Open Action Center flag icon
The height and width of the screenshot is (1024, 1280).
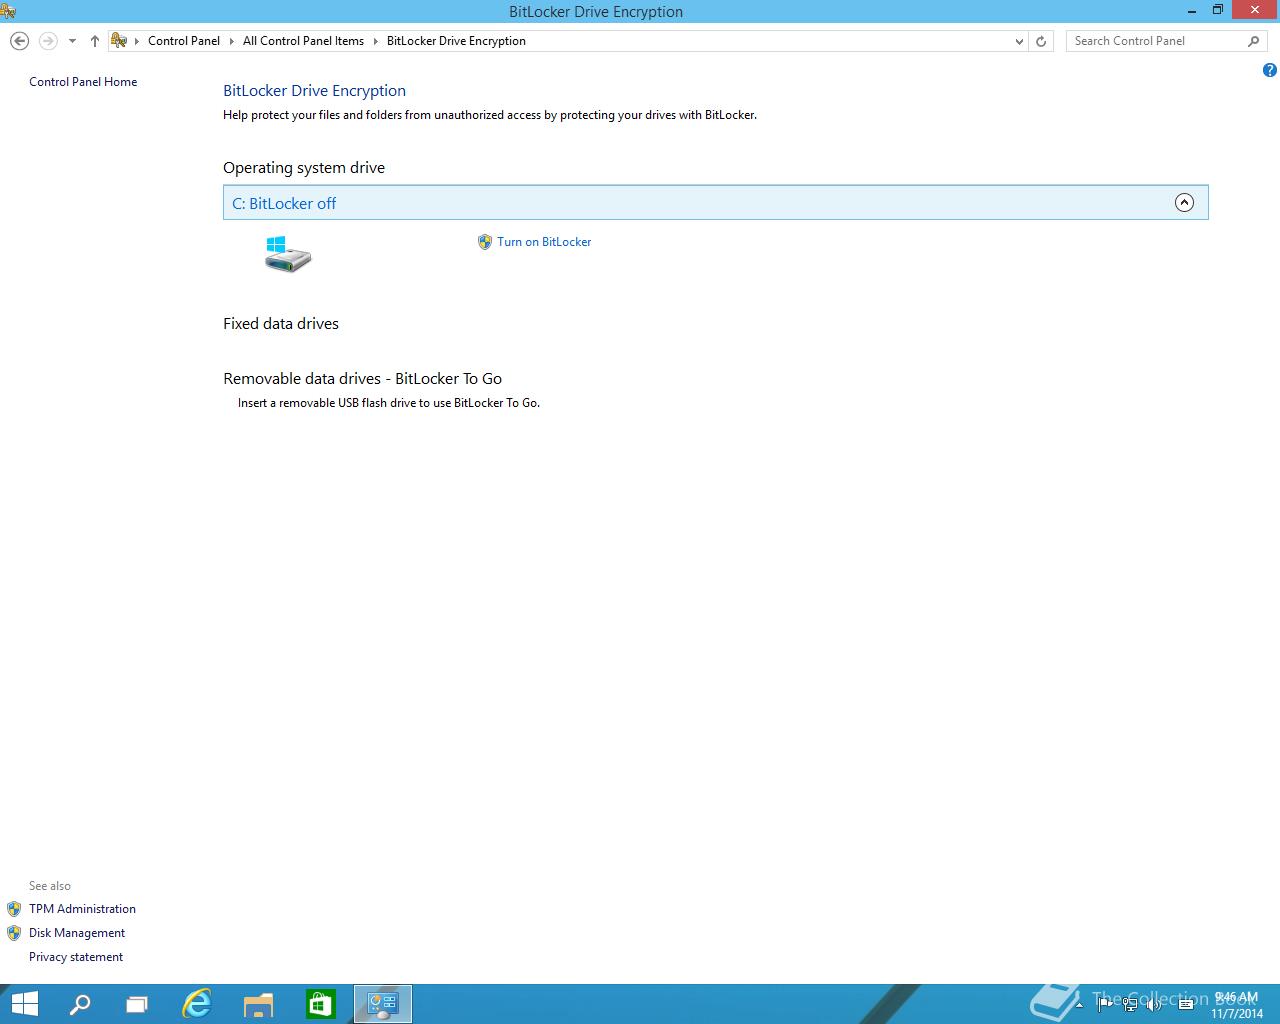pyautogui.click(x=1105, y=1004)
